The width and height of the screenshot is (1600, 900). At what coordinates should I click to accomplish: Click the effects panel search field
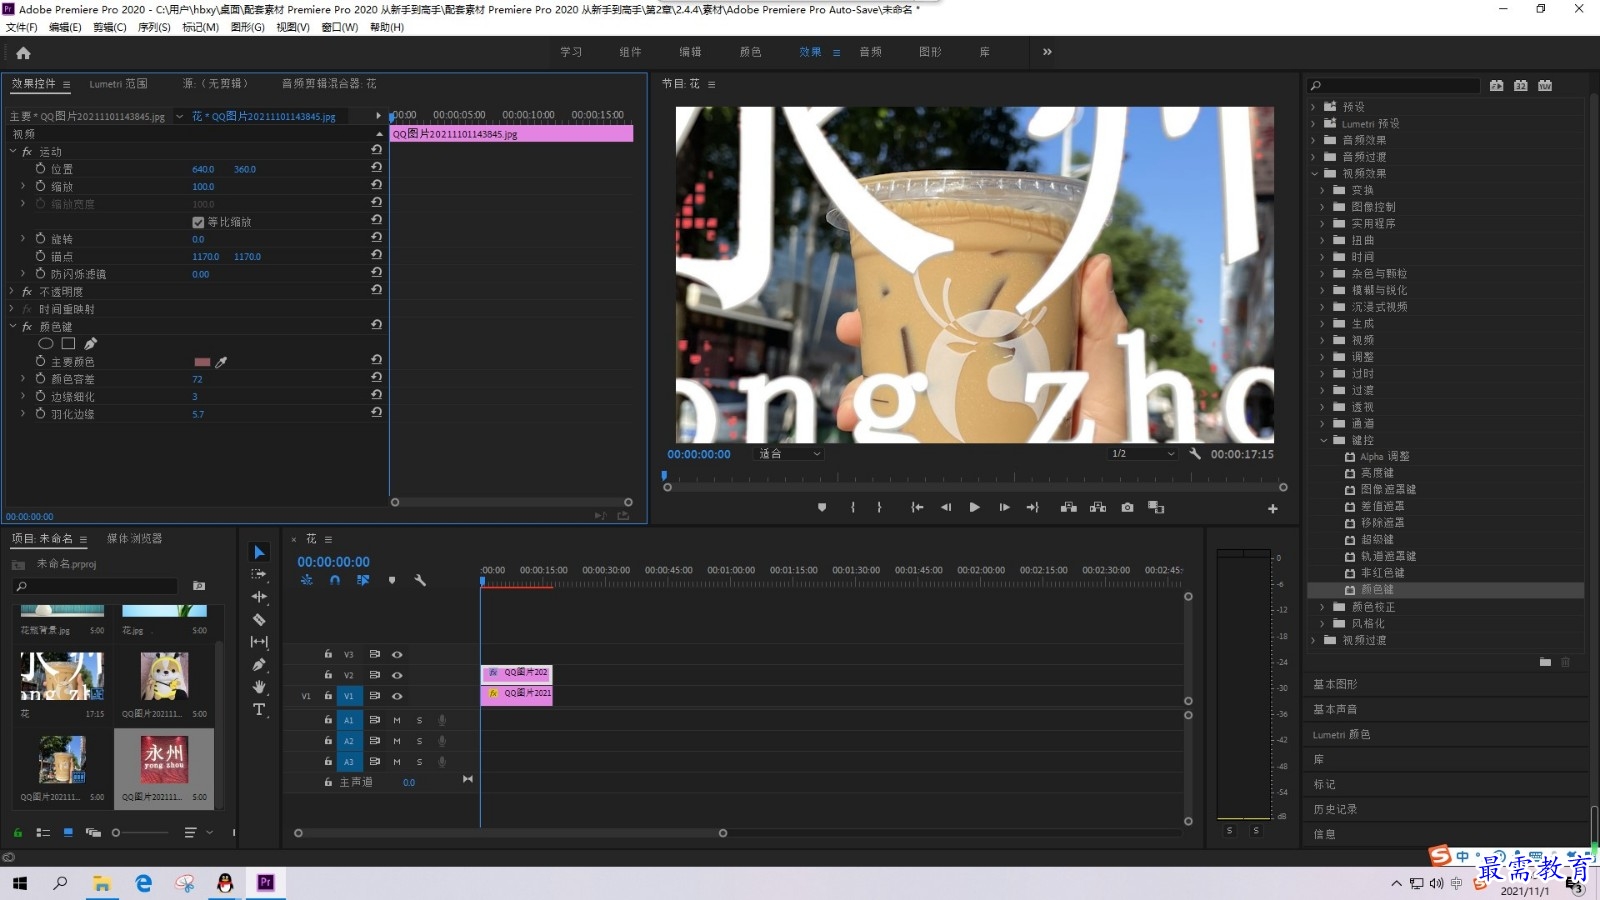pyautogui.click(x=1394, y=86)
